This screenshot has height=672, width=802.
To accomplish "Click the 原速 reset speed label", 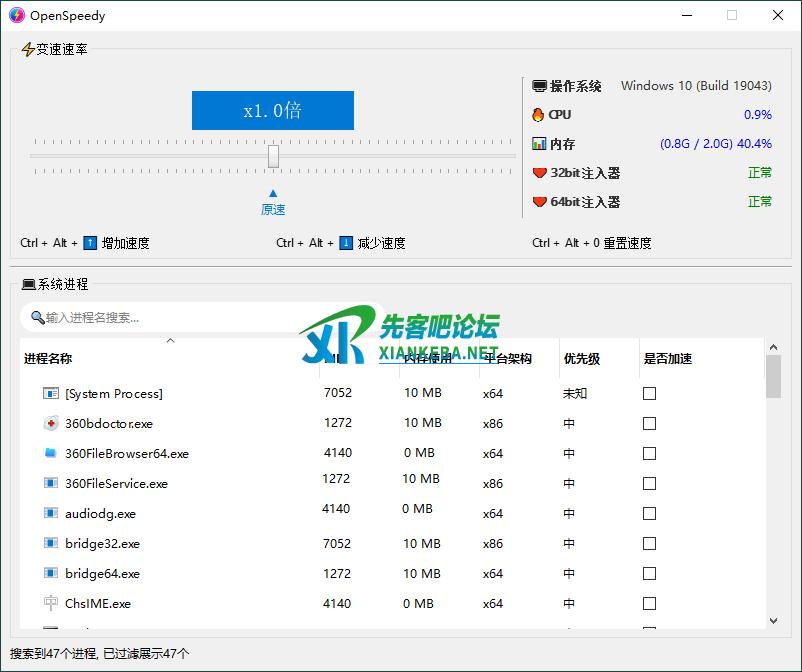I will coord(273,209).
